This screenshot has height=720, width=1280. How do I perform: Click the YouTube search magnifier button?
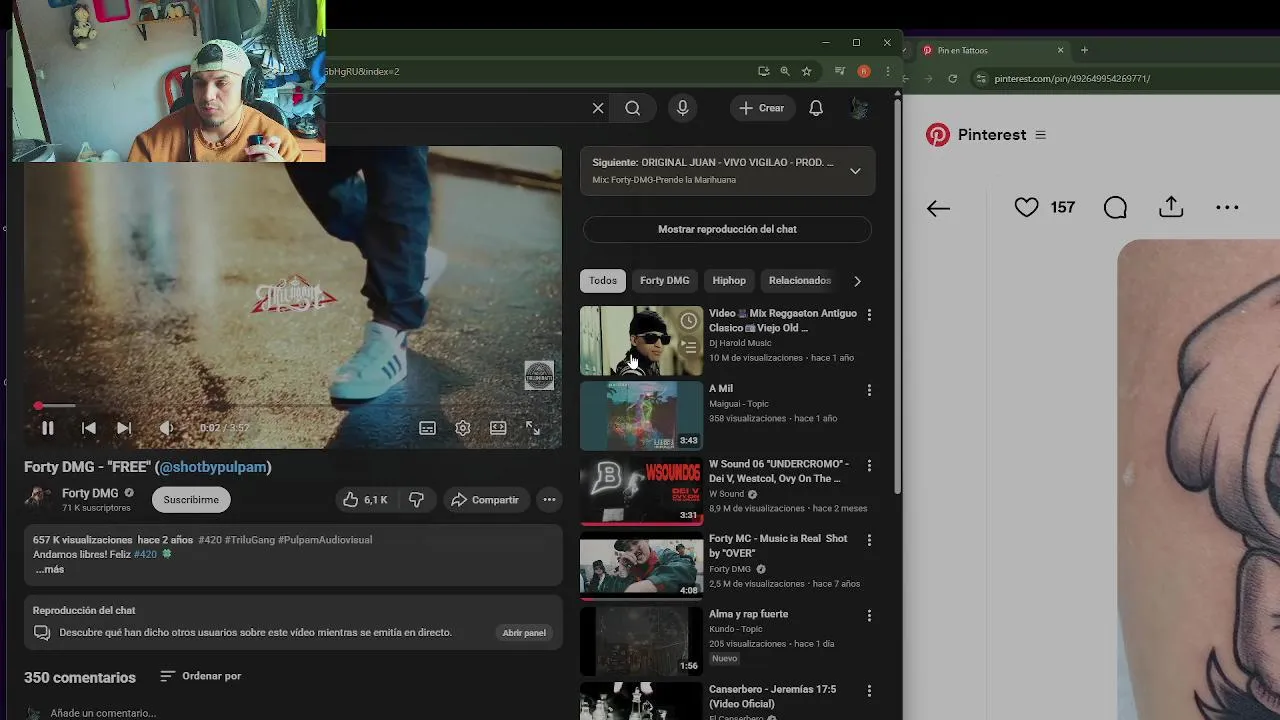pyautogui.click(x=633, y=108)
